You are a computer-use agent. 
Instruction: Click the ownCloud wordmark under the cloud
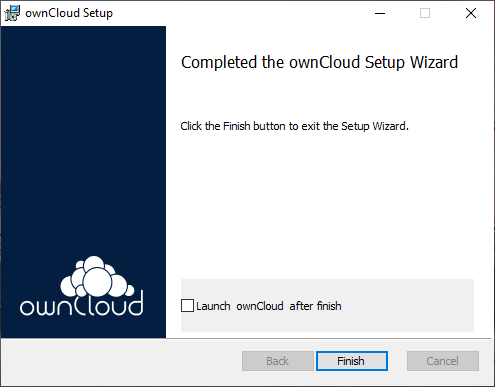coord(82,303)
